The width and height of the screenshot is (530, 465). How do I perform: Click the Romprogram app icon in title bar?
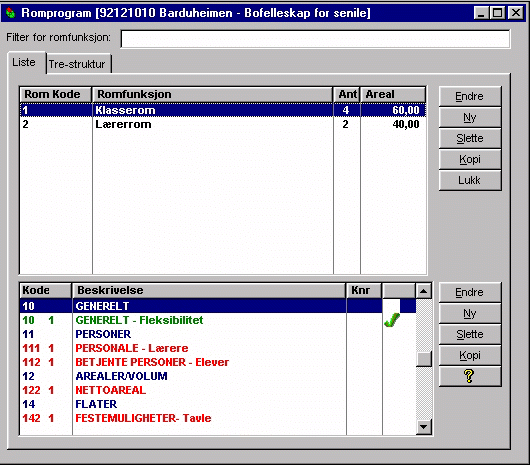click(10, 13)
